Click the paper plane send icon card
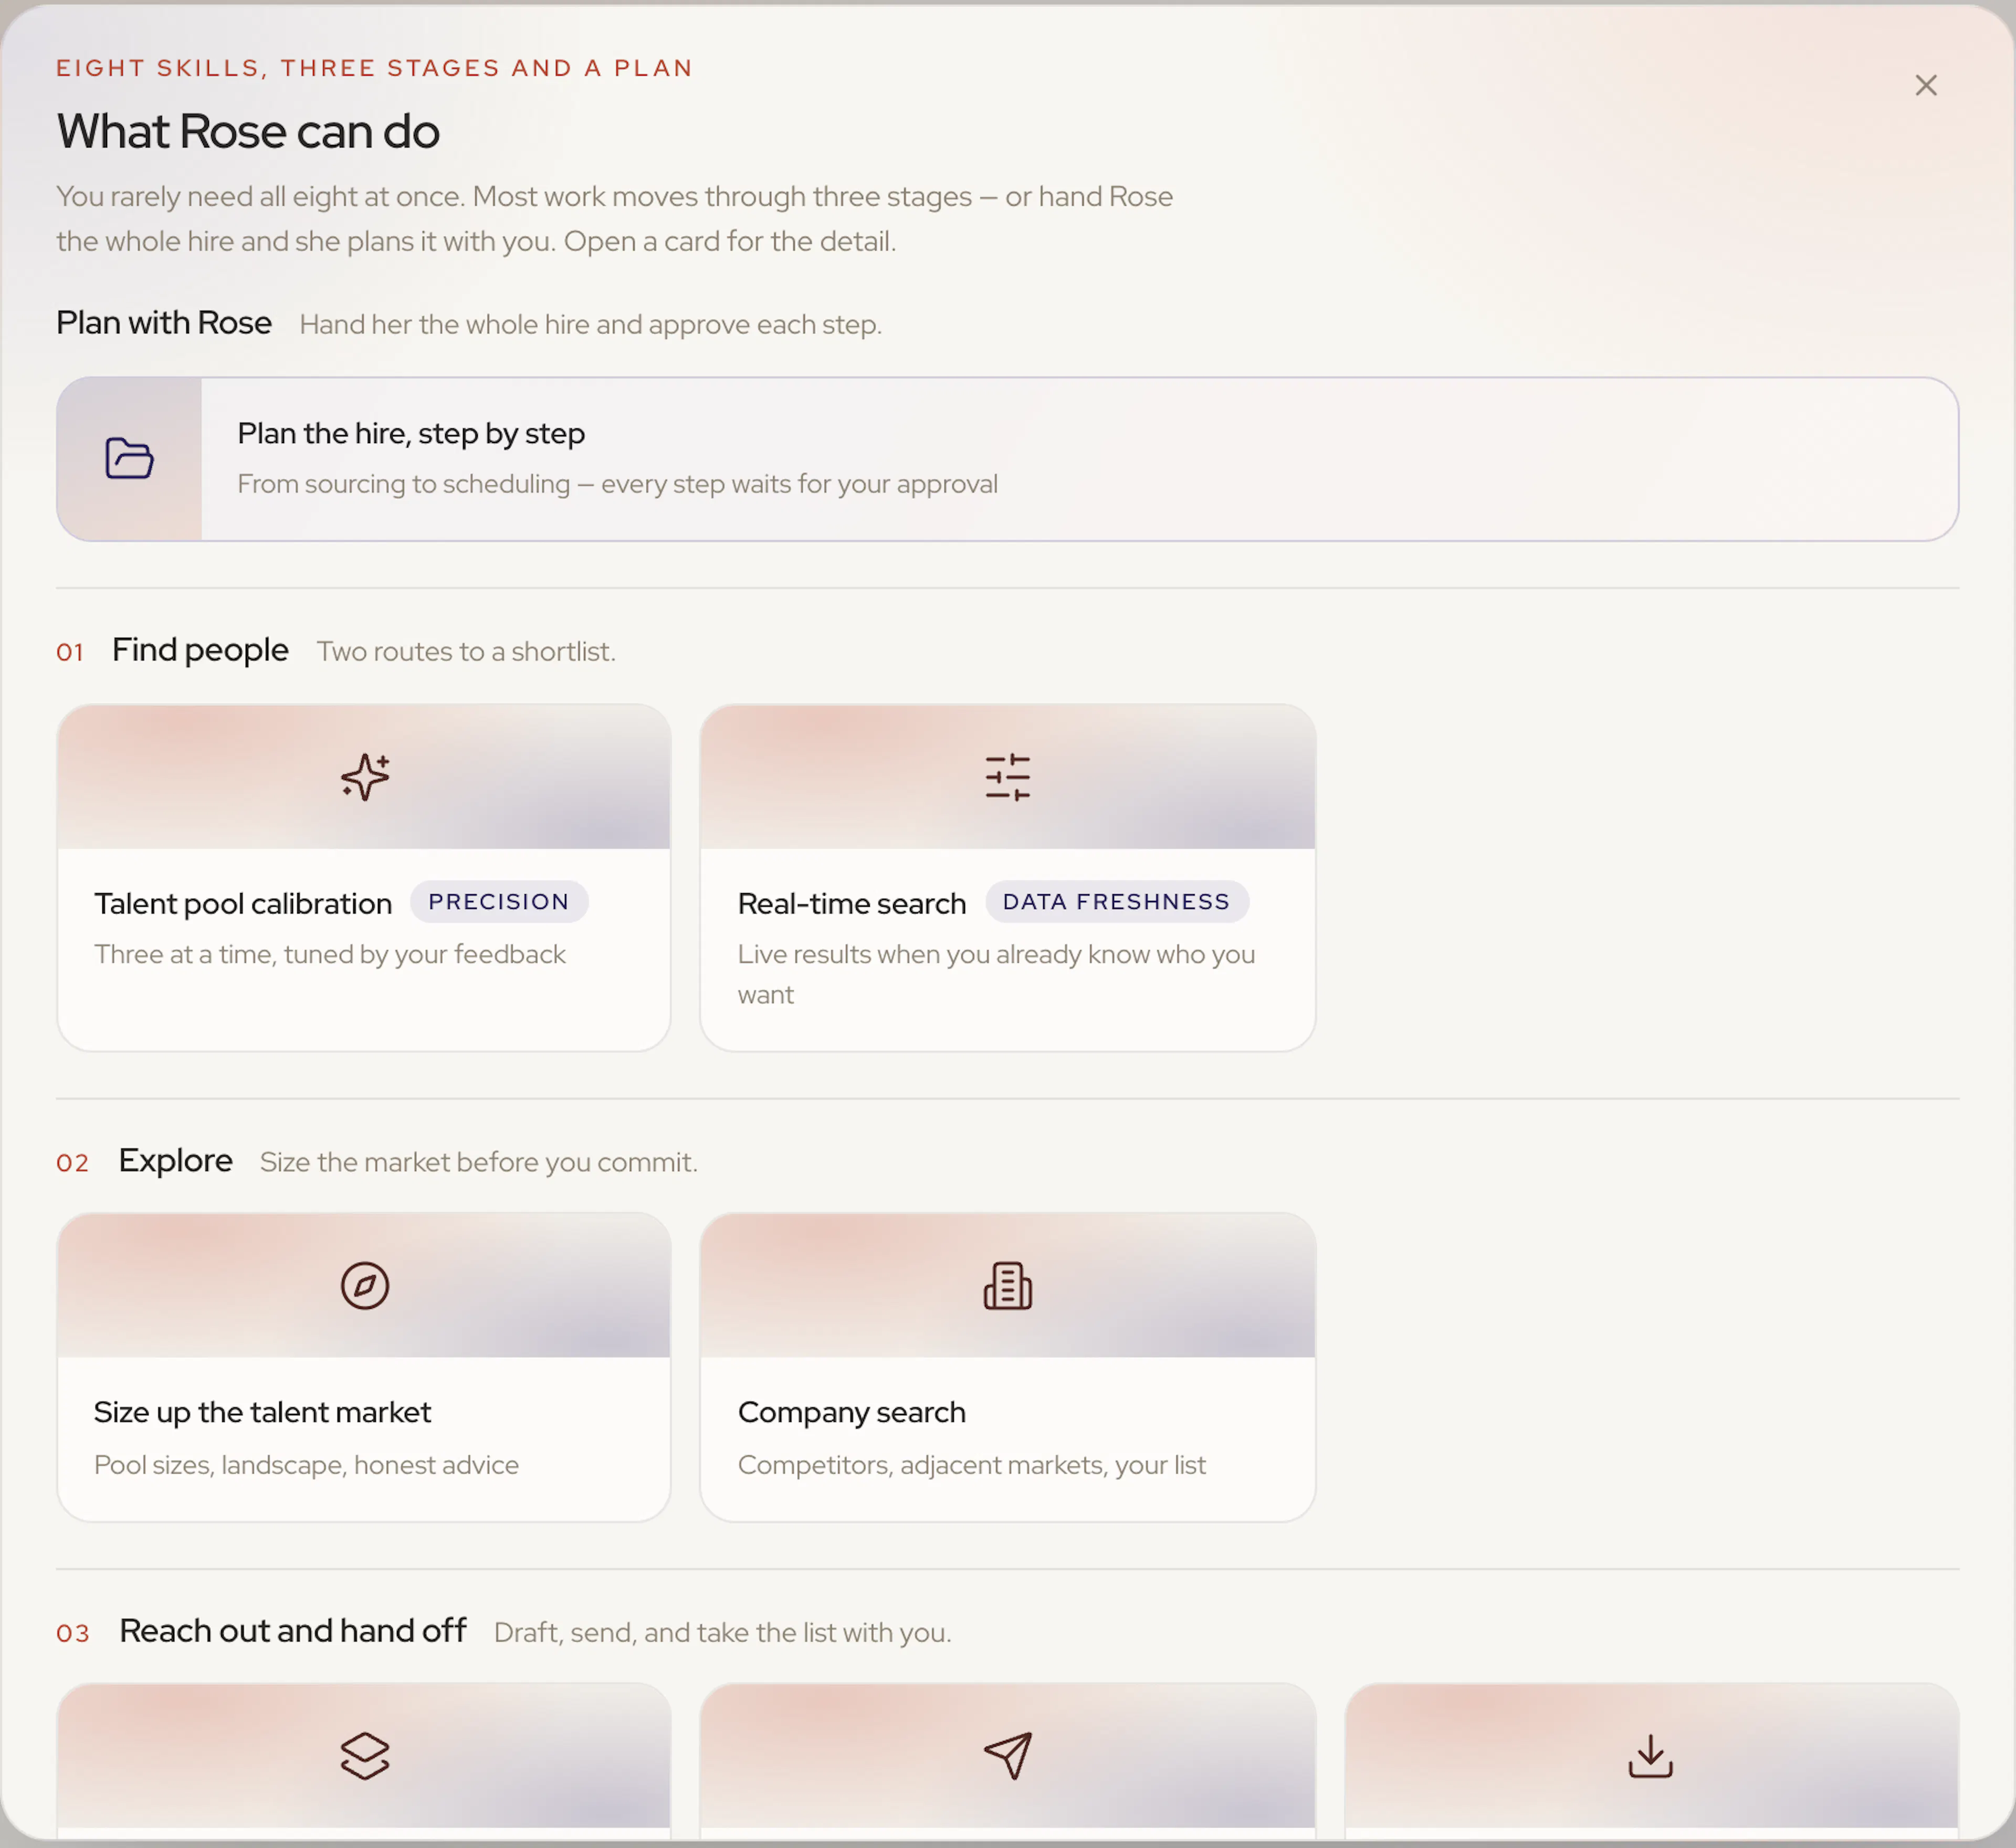This screenshot has height=1848, width=2016. tap(1007, 1756)
